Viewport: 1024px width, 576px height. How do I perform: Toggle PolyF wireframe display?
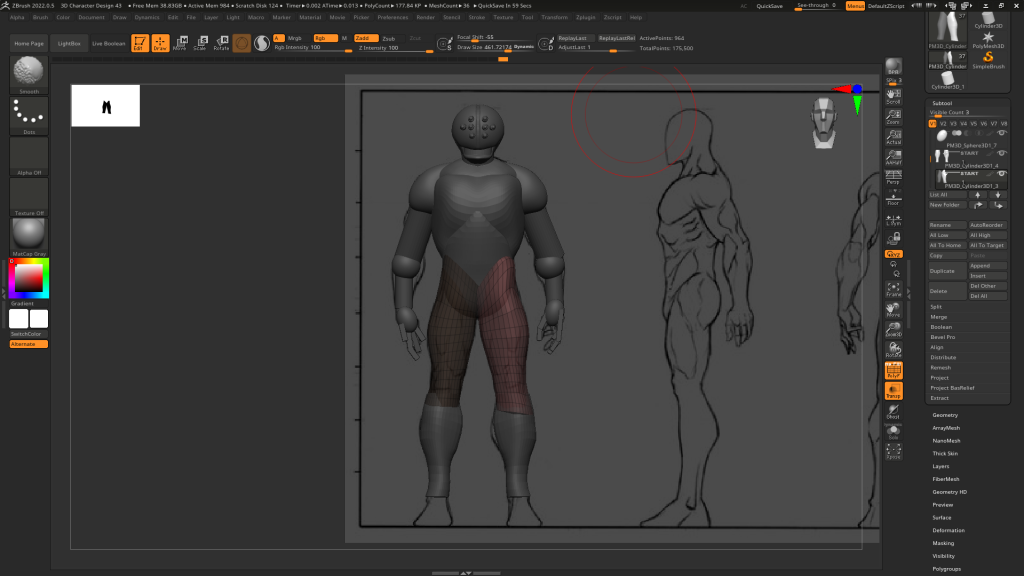click(893, 371)
